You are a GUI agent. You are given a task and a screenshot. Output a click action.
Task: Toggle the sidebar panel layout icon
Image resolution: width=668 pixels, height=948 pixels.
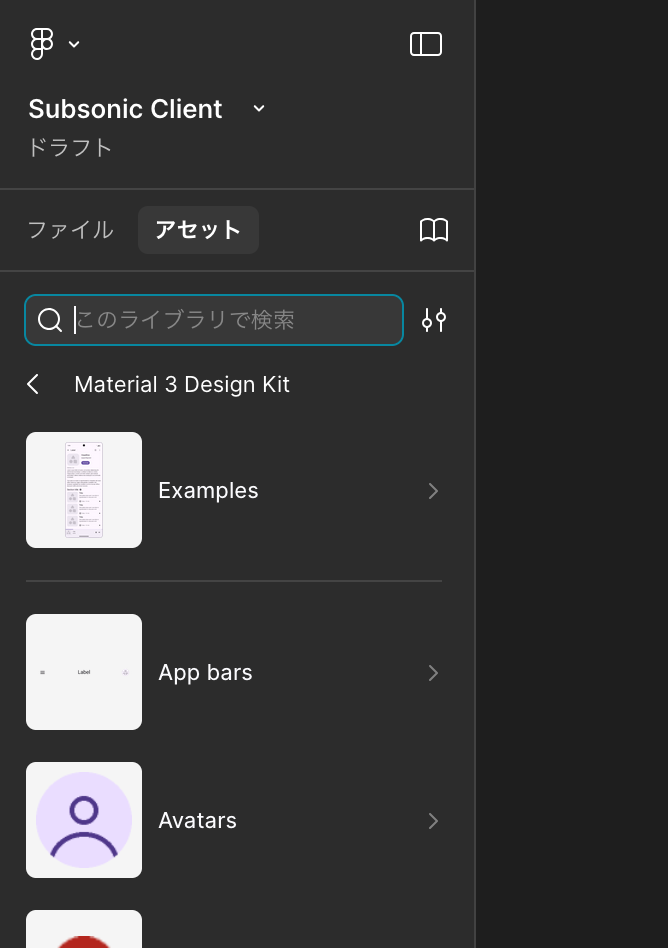(426, 44)
